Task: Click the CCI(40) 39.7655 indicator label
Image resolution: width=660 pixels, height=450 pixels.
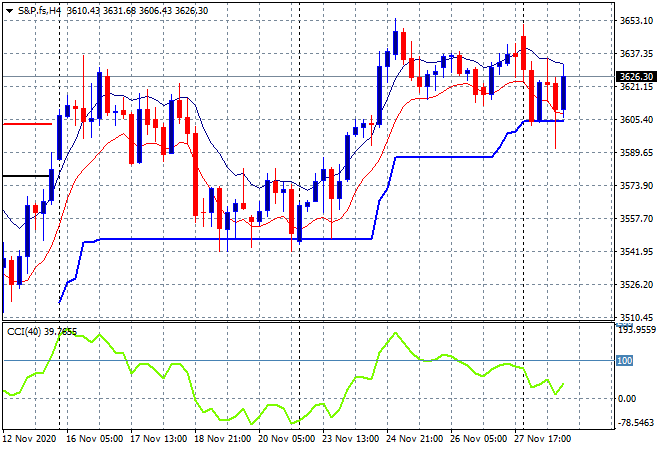Action: [42, 332]
